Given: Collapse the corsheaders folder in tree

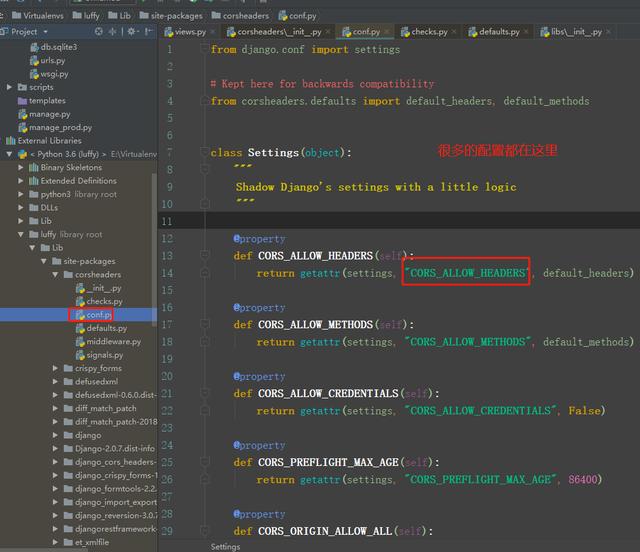Looking at the screenshot, I should tap(55, 274).
